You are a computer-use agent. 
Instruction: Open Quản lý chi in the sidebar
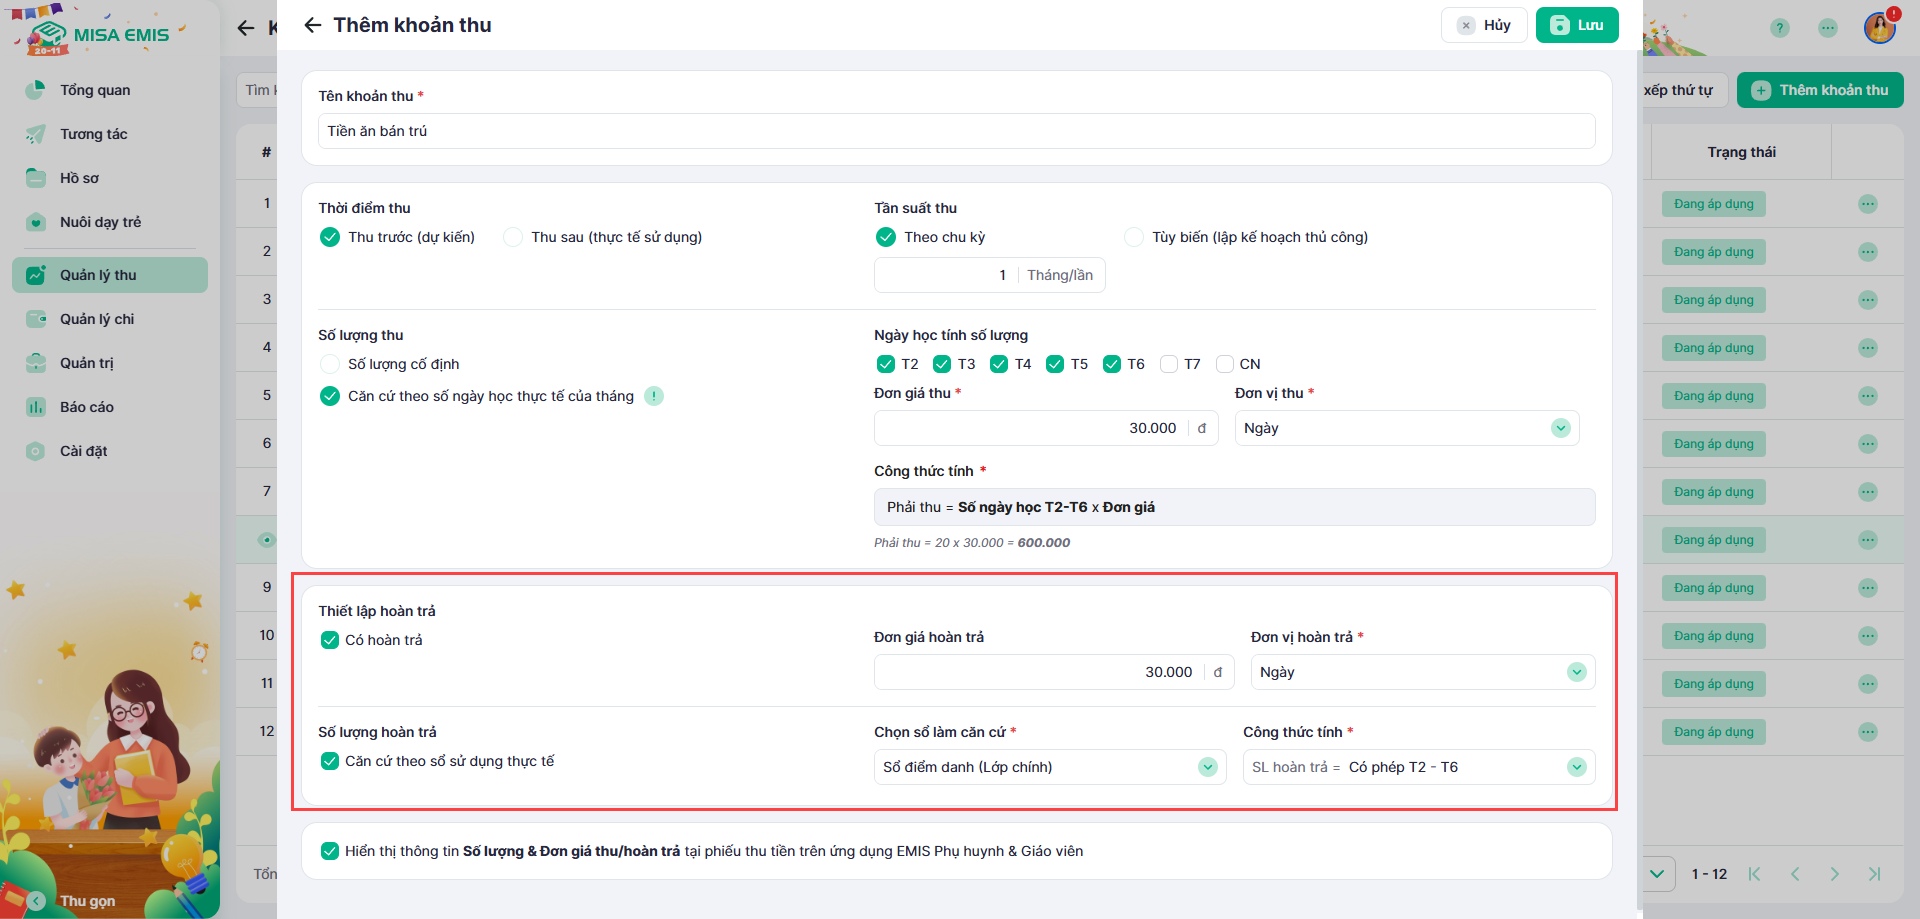pyautogui.click(x=97, y=319)
